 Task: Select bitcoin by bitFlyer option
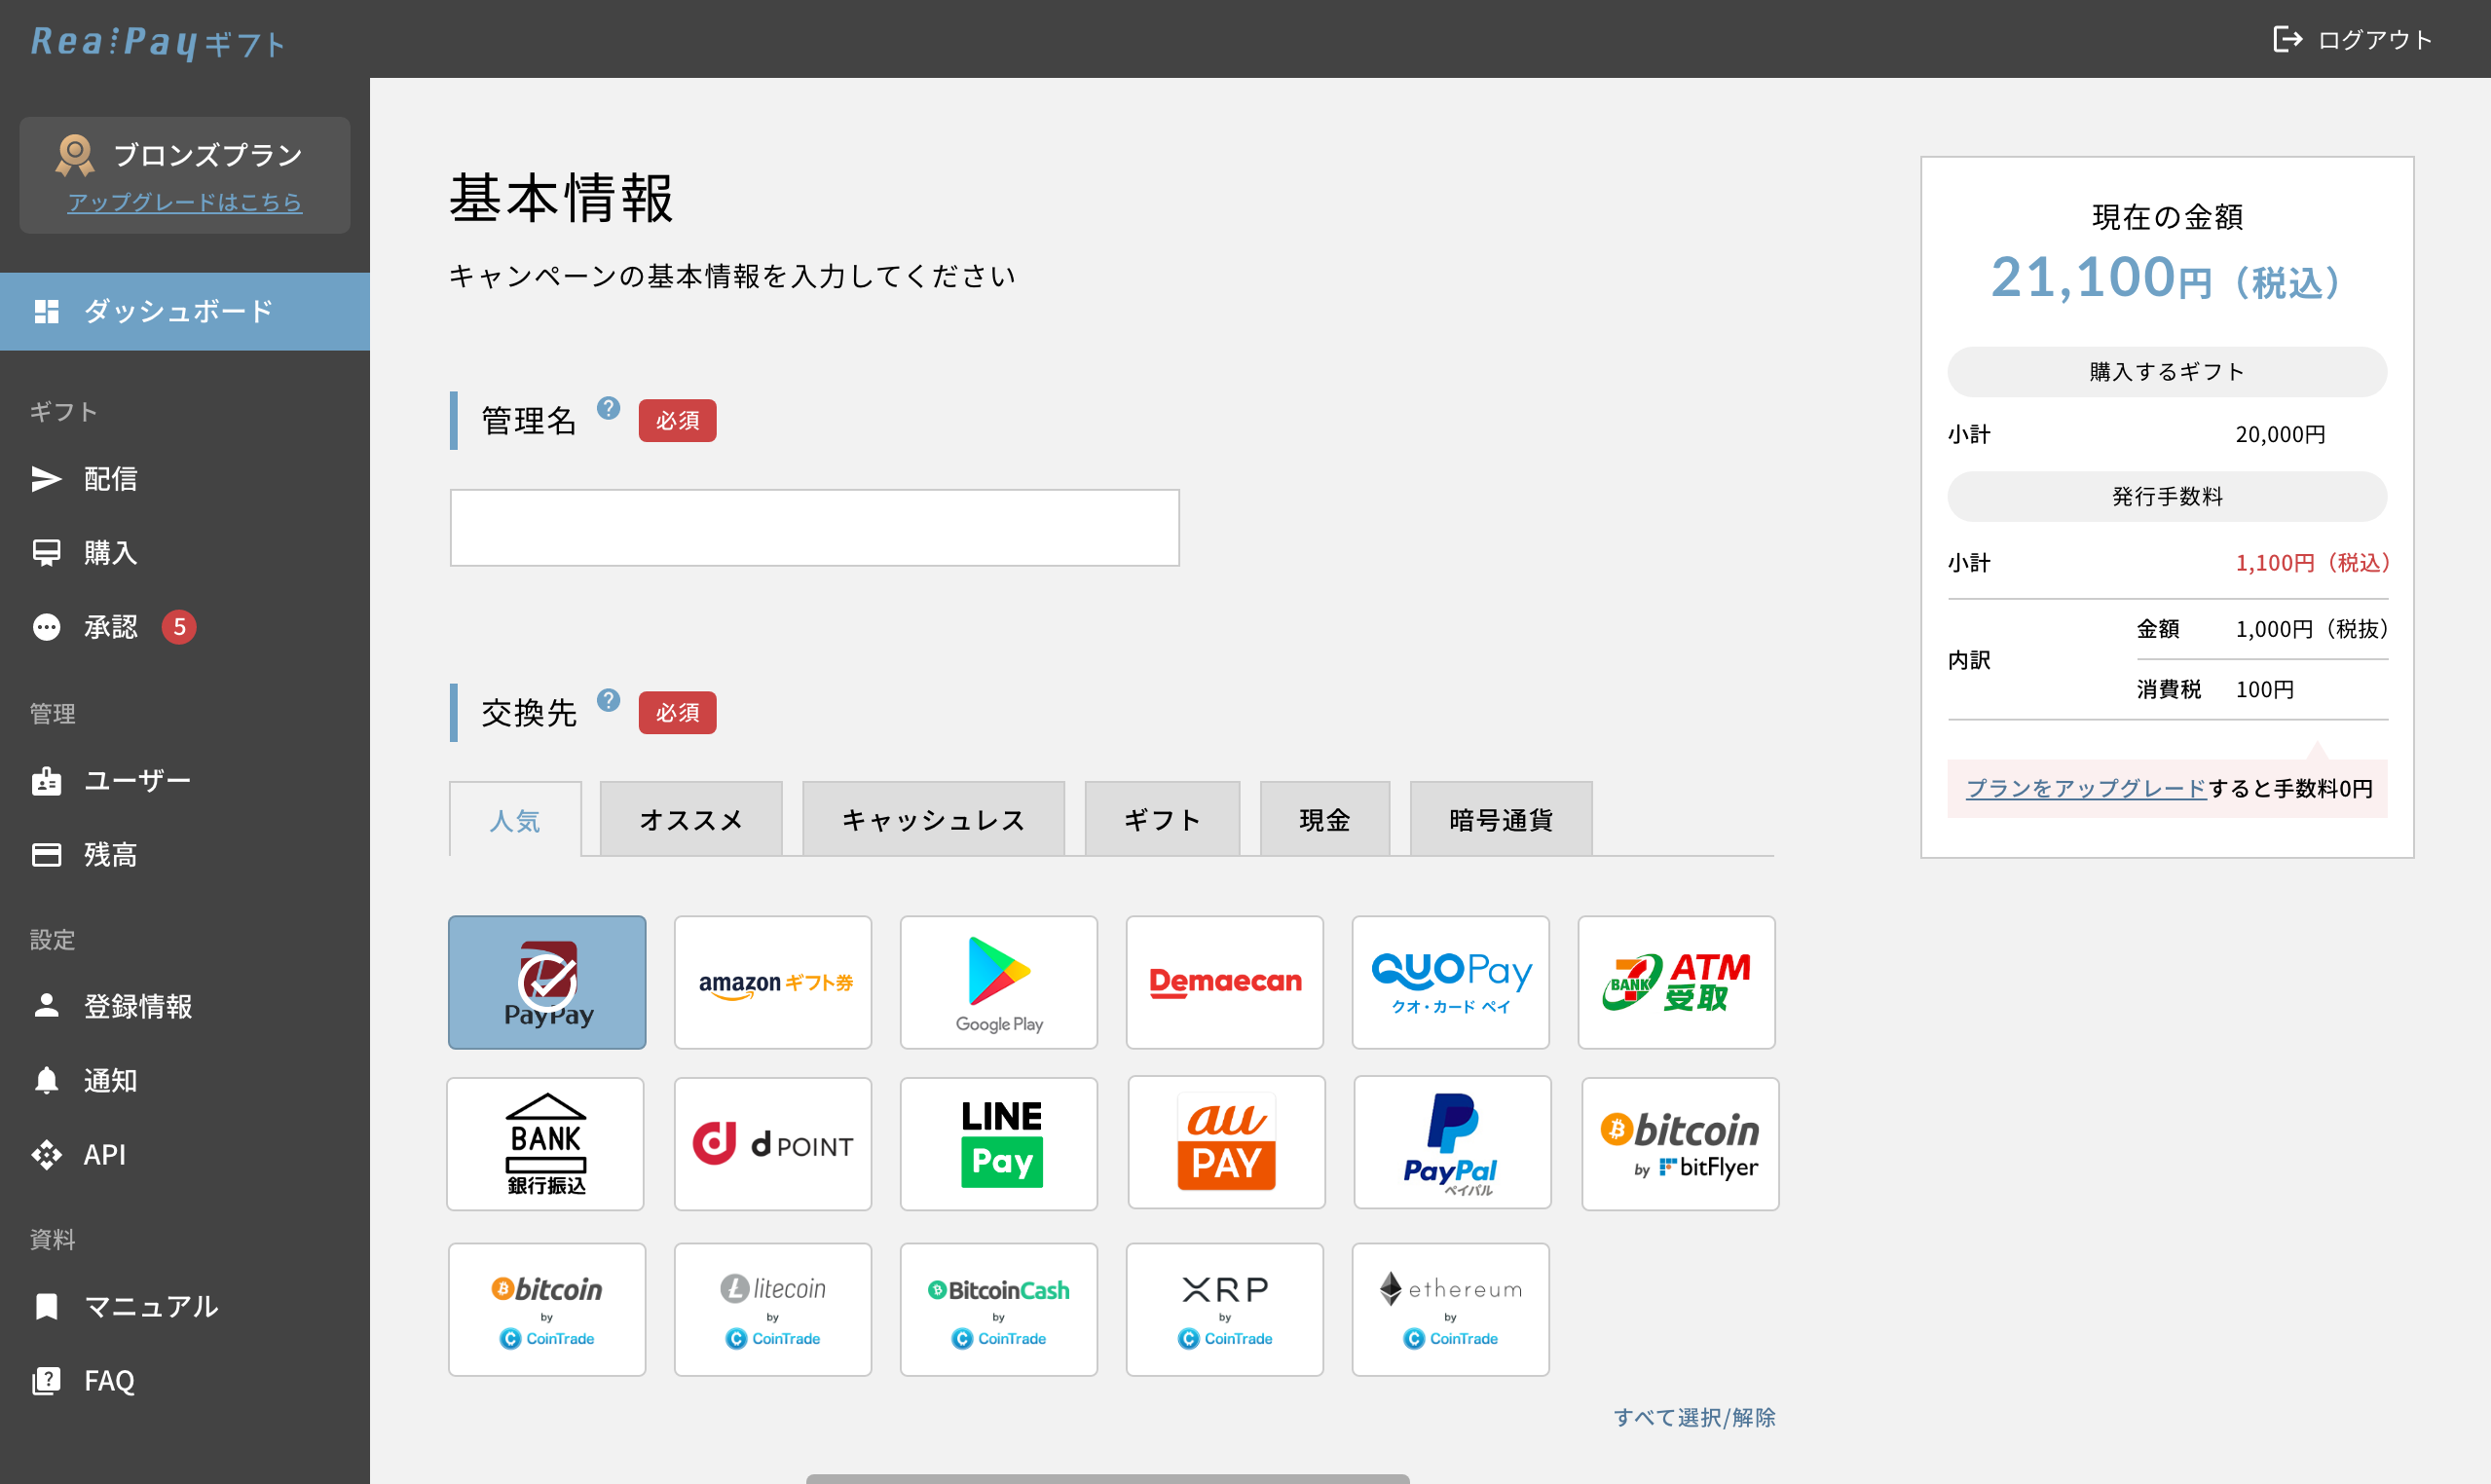[1681, 1144]
